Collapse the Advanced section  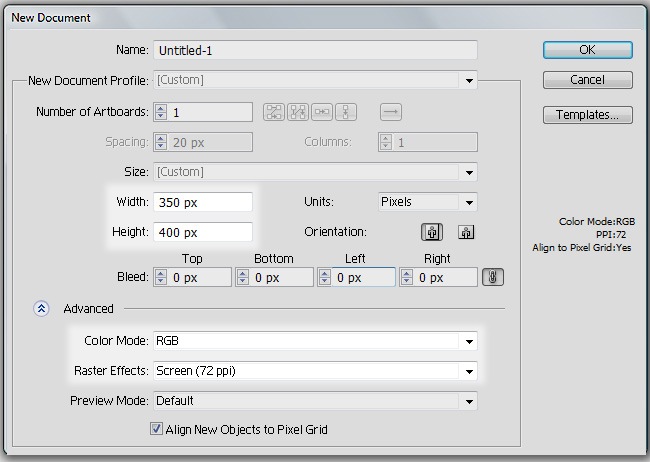click(x=42, y=309)
